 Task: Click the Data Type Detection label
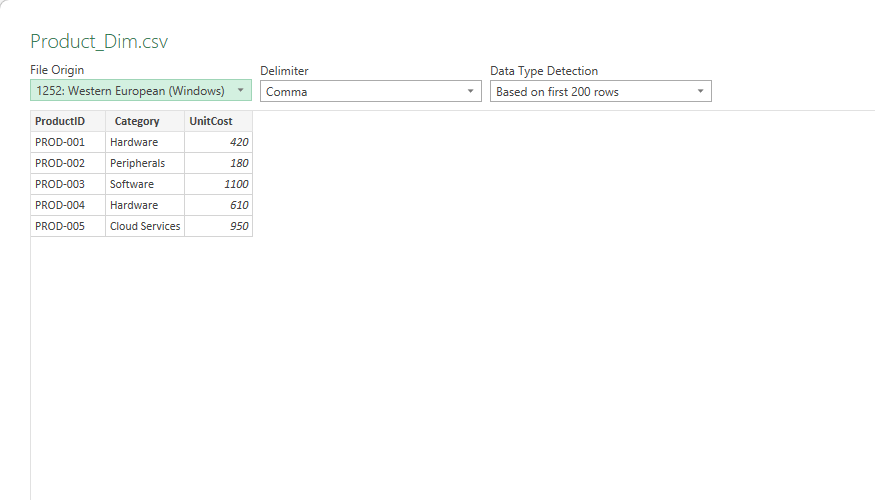tap(544, 71)
